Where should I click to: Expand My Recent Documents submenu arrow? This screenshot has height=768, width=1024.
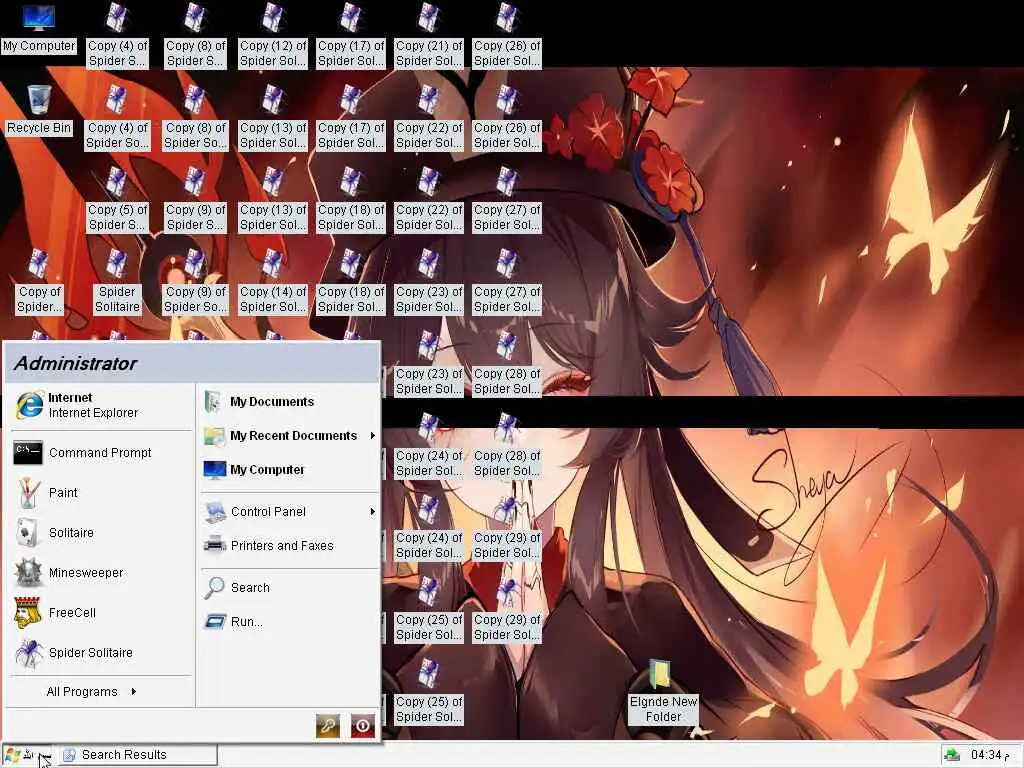tap(372, 436)
